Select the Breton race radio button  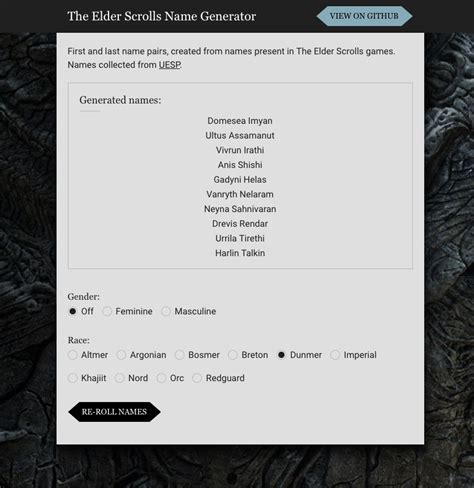[233, 355]
